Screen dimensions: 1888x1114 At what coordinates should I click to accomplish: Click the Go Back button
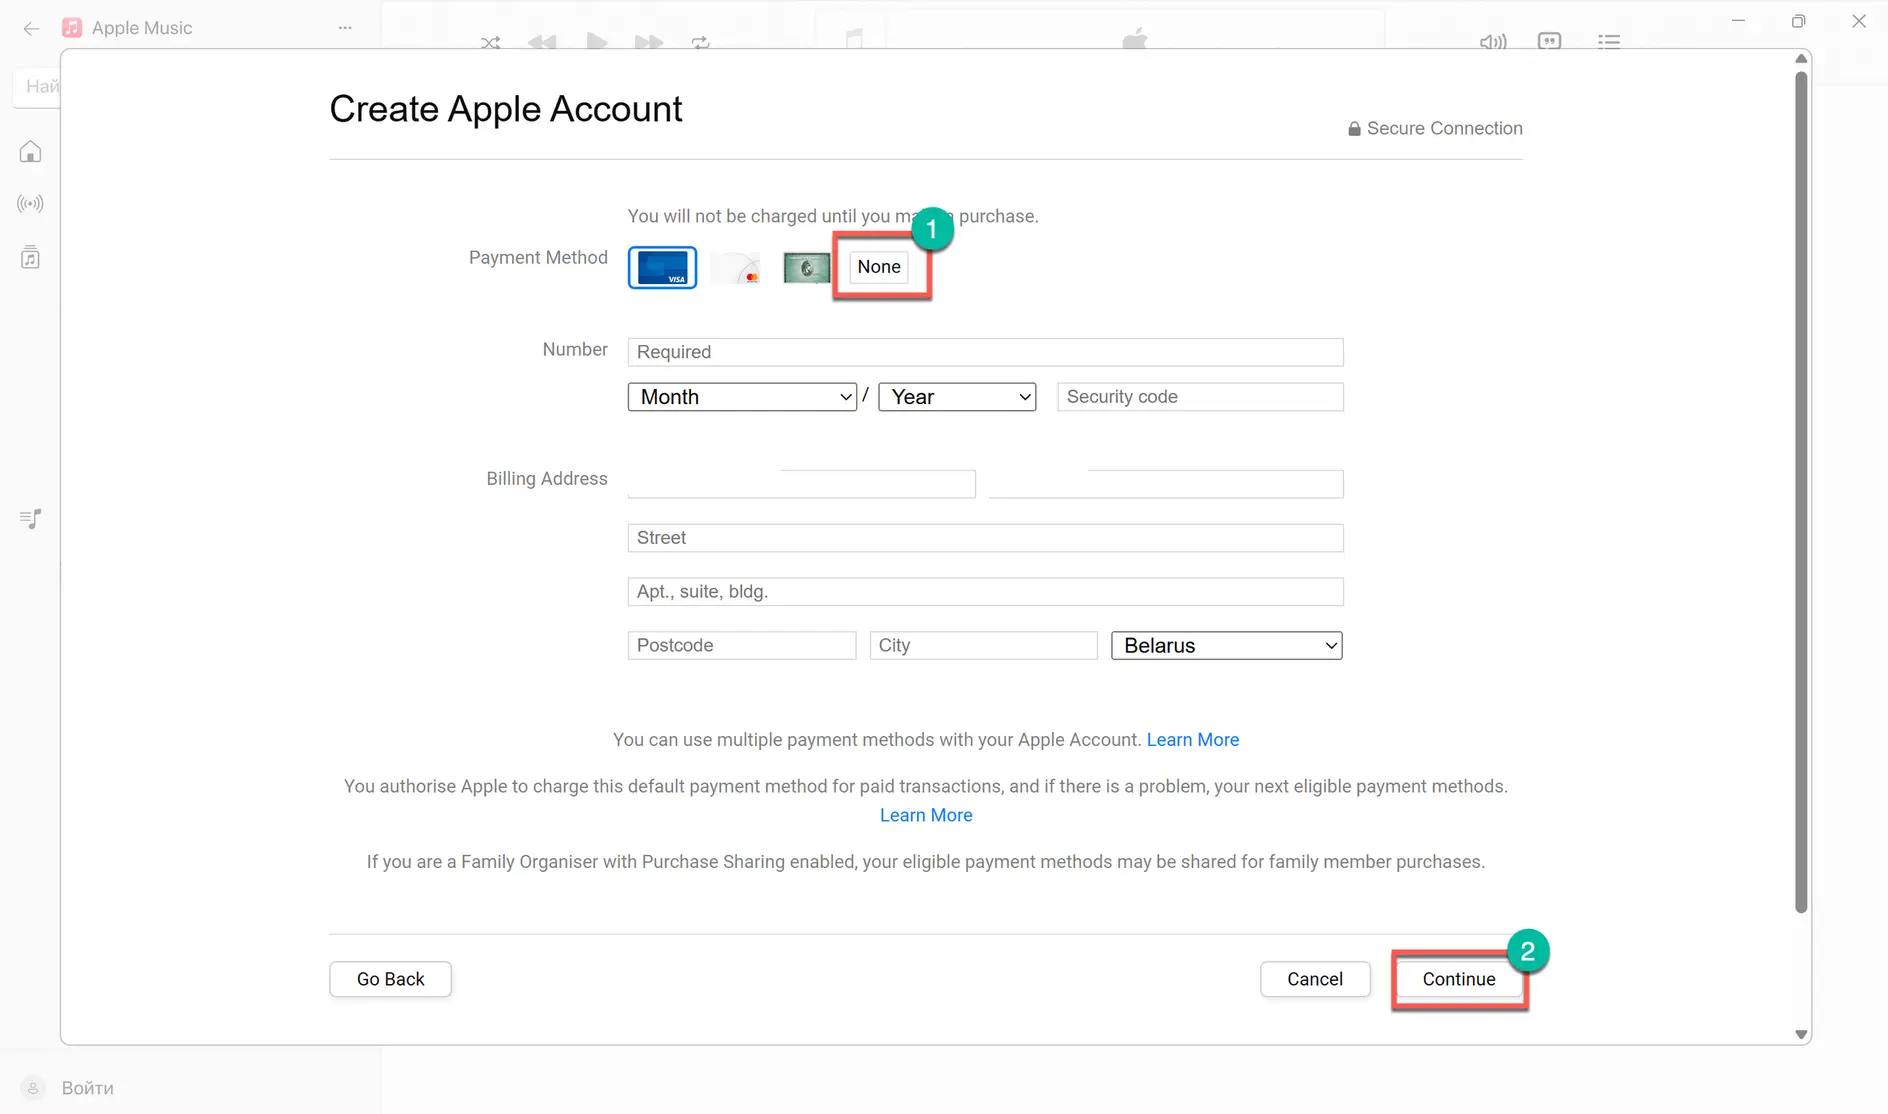pyautogui.click(x=390, y=979)
